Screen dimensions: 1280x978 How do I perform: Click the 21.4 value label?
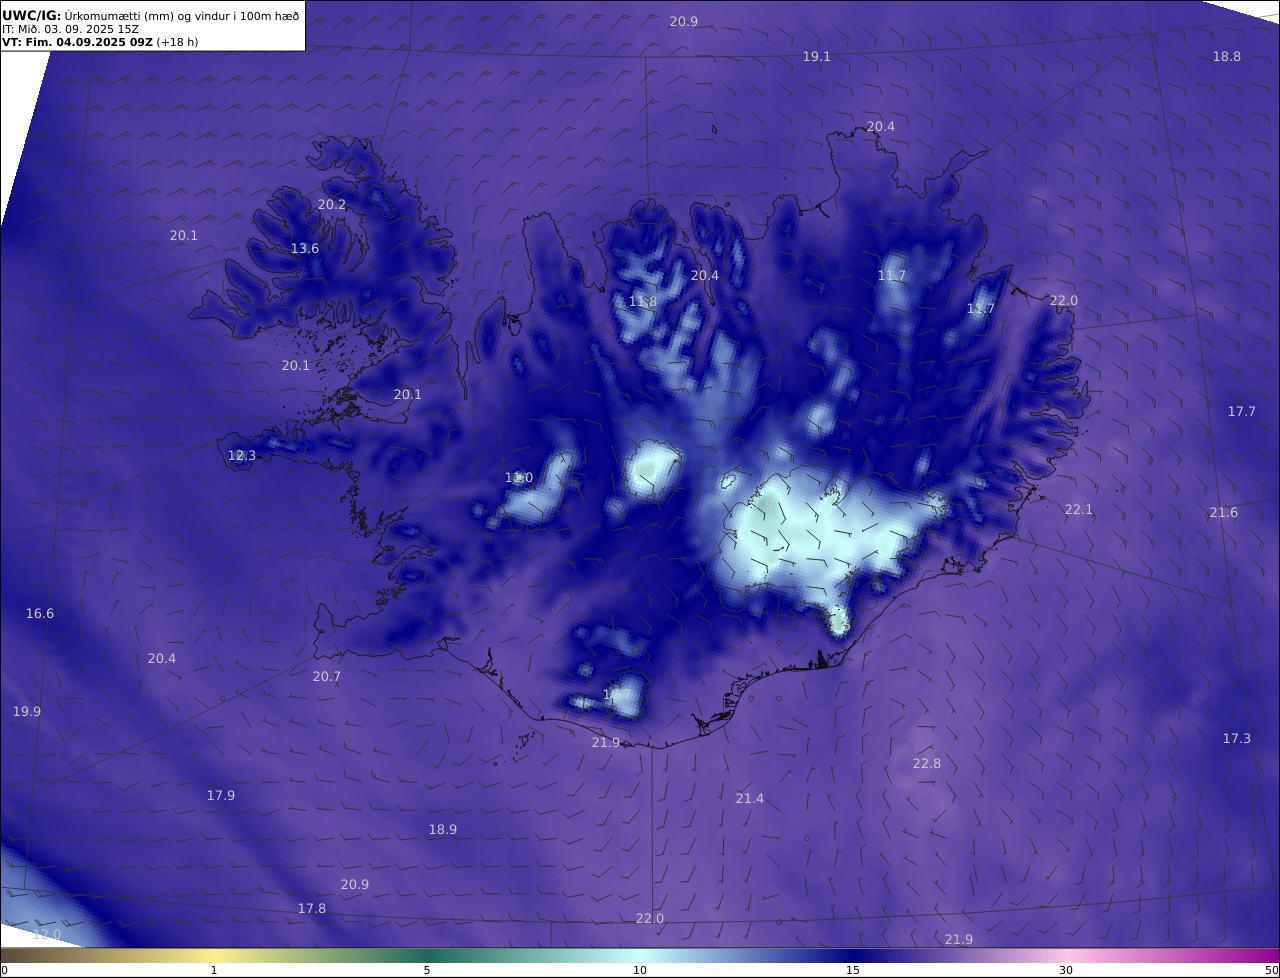[x=750, y=799]
